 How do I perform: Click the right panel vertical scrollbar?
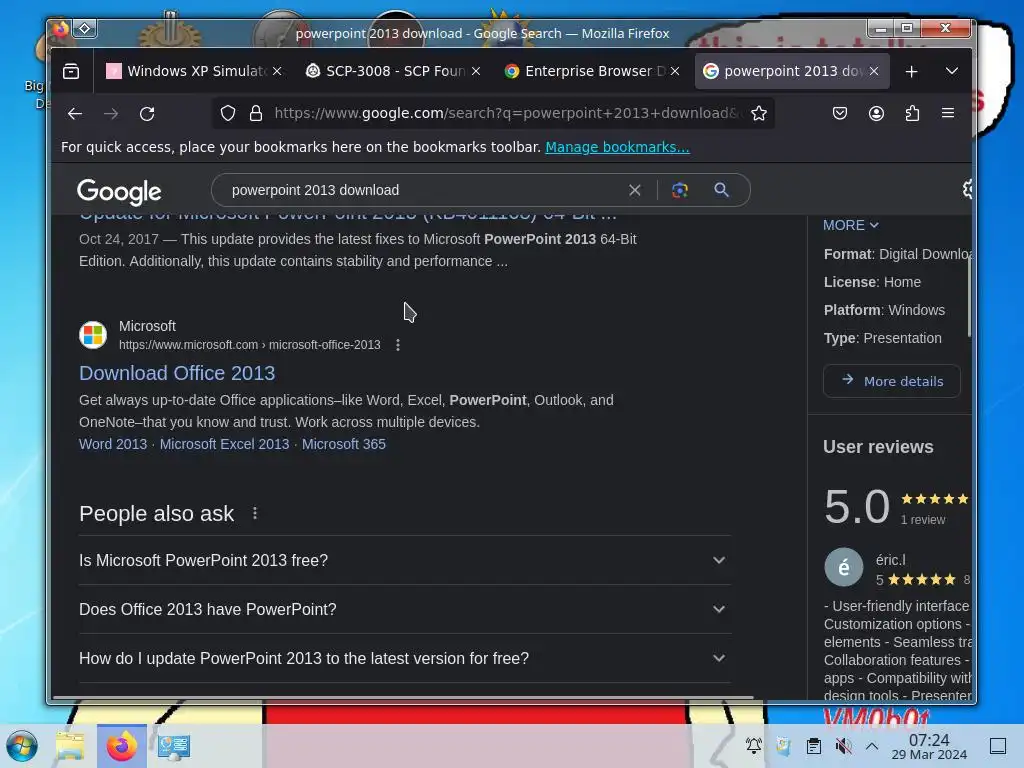pos(969,294)
